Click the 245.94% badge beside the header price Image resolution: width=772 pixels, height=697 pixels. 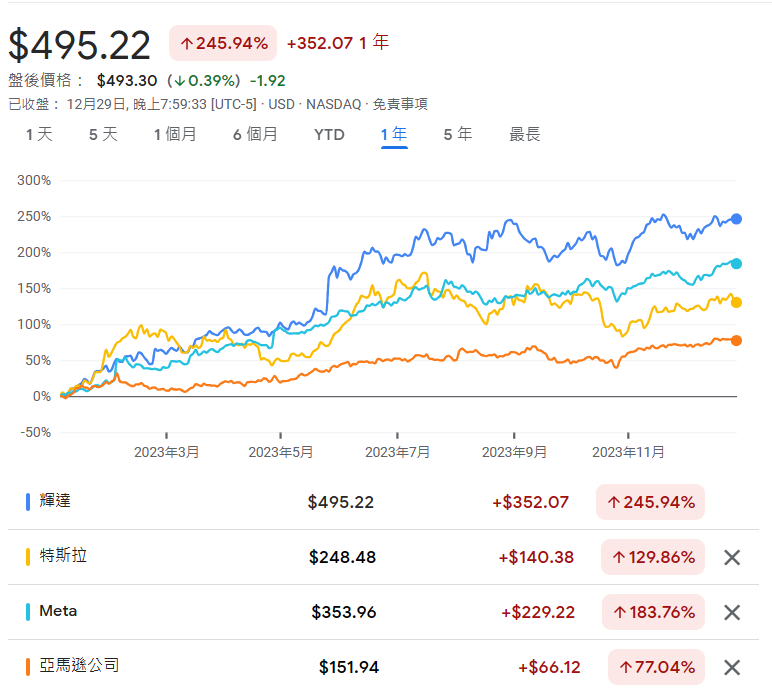pyautogui.click(x=223, y=43)
